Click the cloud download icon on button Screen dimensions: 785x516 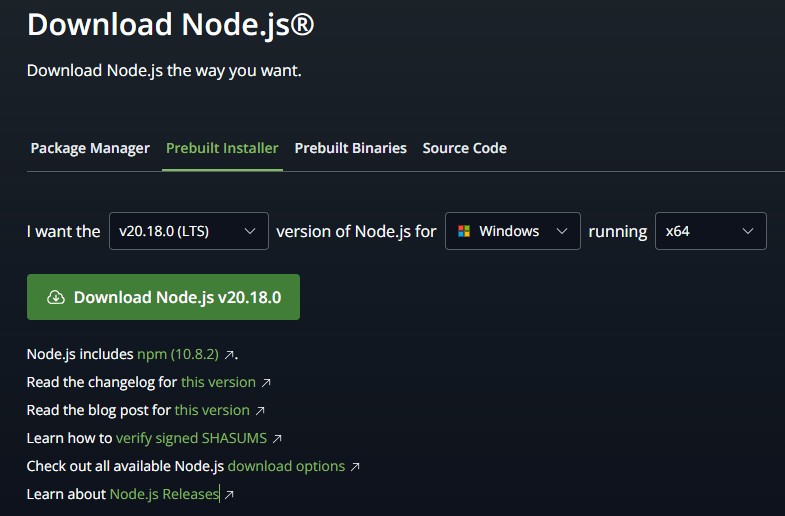pos(56,297)
